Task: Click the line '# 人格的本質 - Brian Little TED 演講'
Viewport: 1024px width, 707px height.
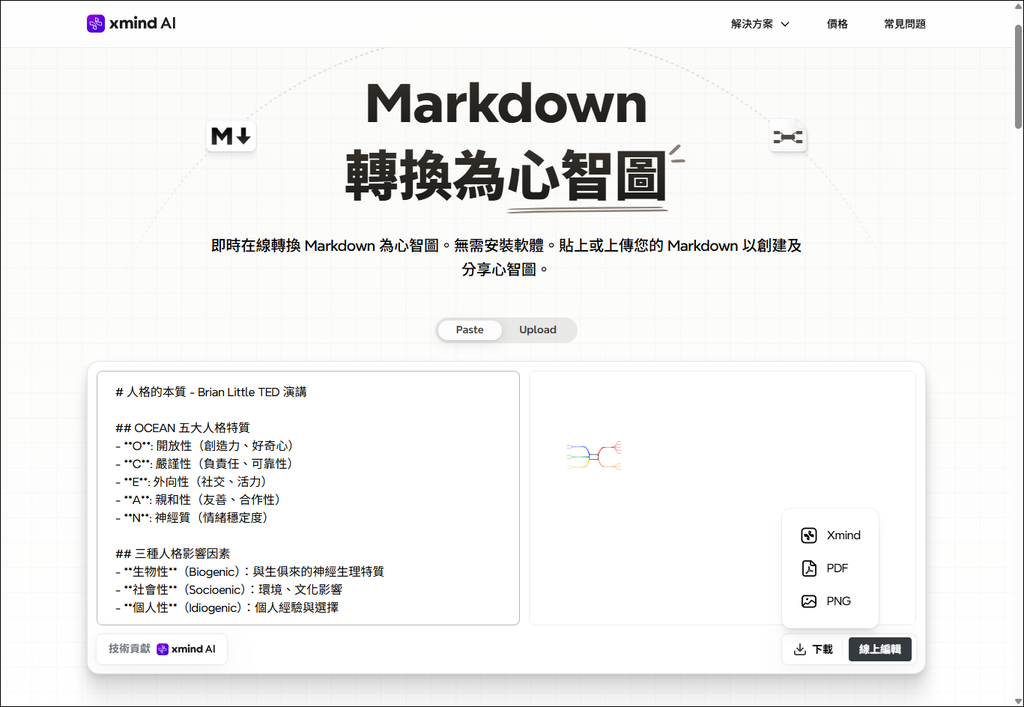Action: coord(211,392)
